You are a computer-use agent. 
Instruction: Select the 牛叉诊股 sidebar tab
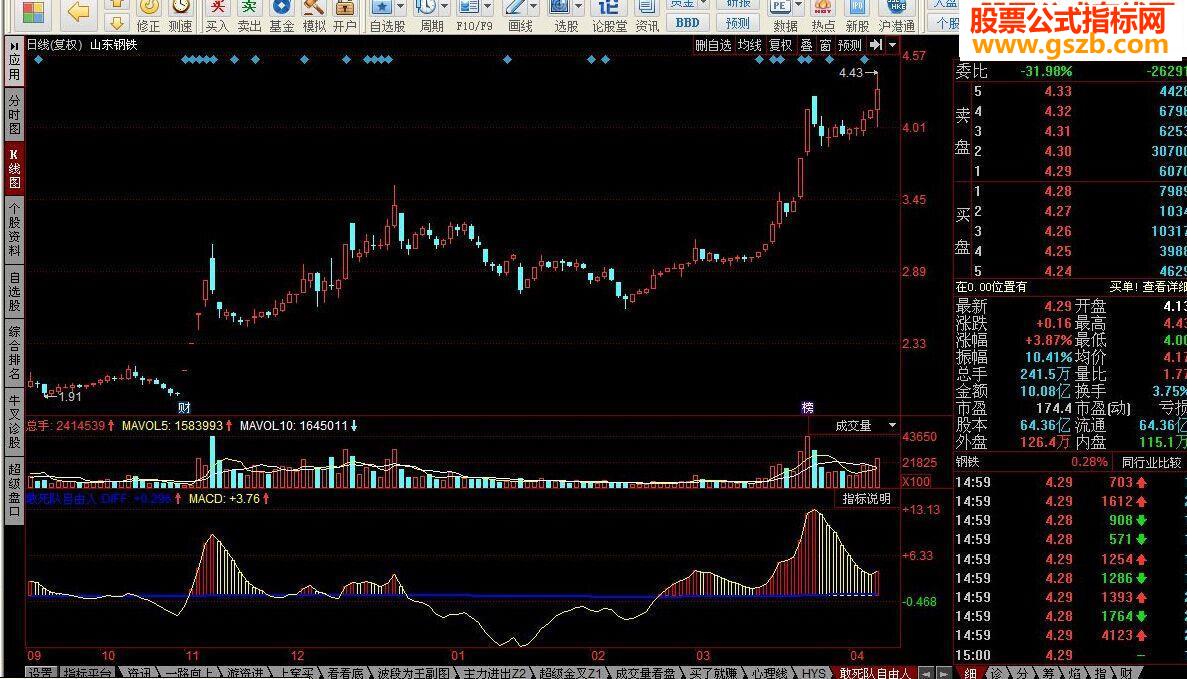tap(14, 422)
